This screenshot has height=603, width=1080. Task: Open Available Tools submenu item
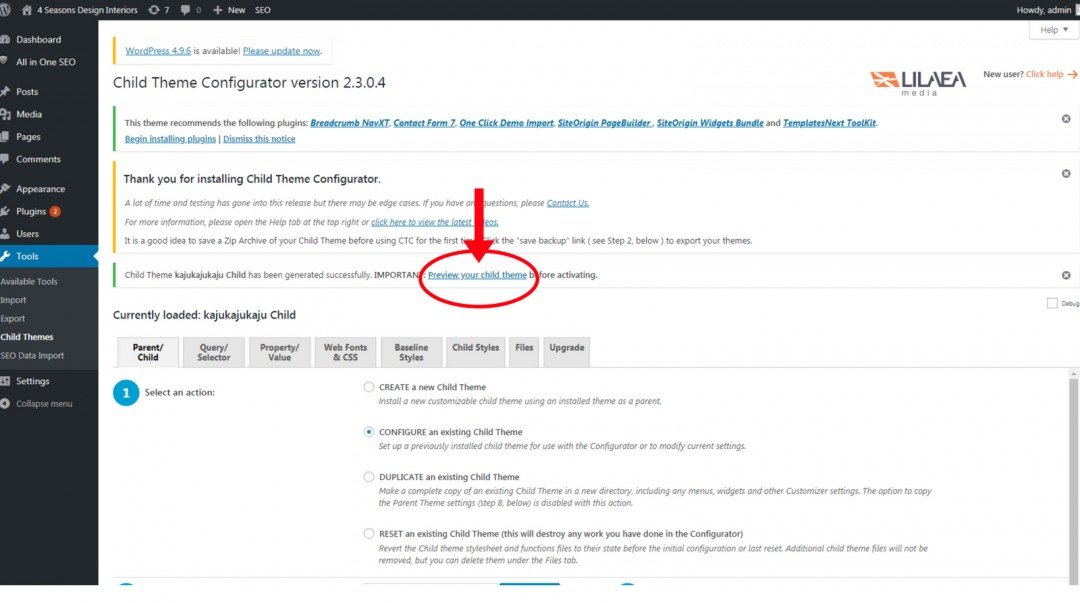point(29,281)
